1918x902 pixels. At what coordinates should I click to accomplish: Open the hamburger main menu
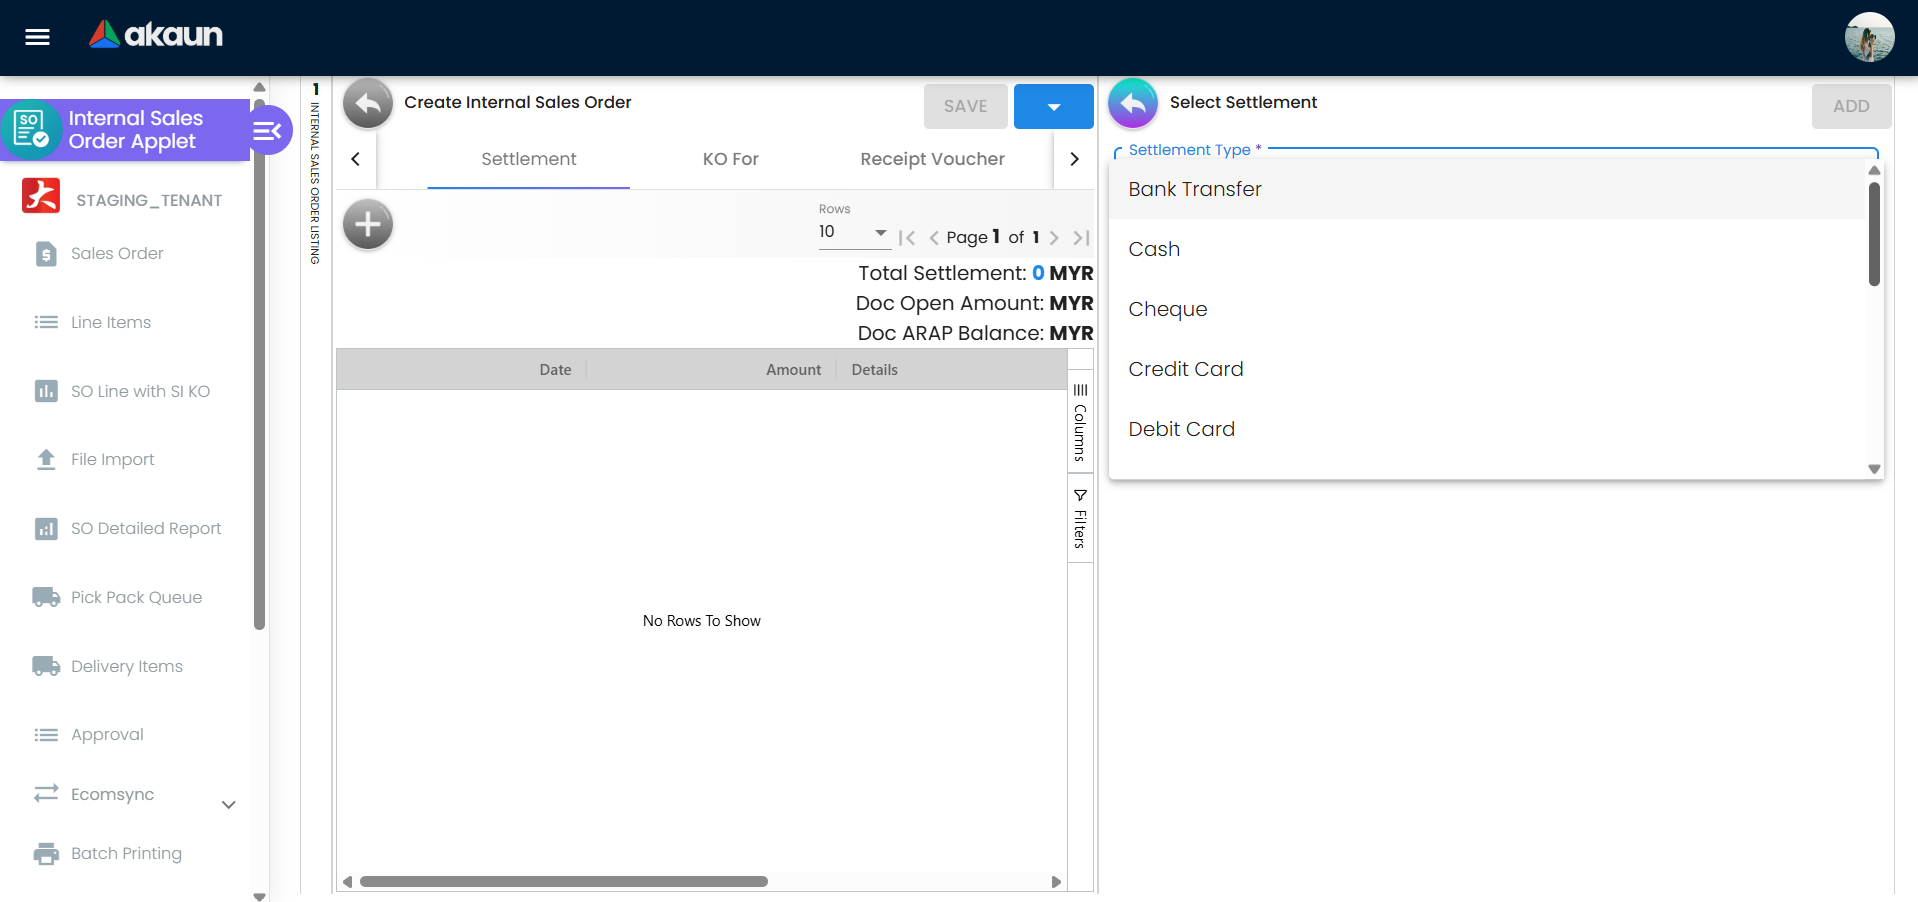[x=37, y=37]
